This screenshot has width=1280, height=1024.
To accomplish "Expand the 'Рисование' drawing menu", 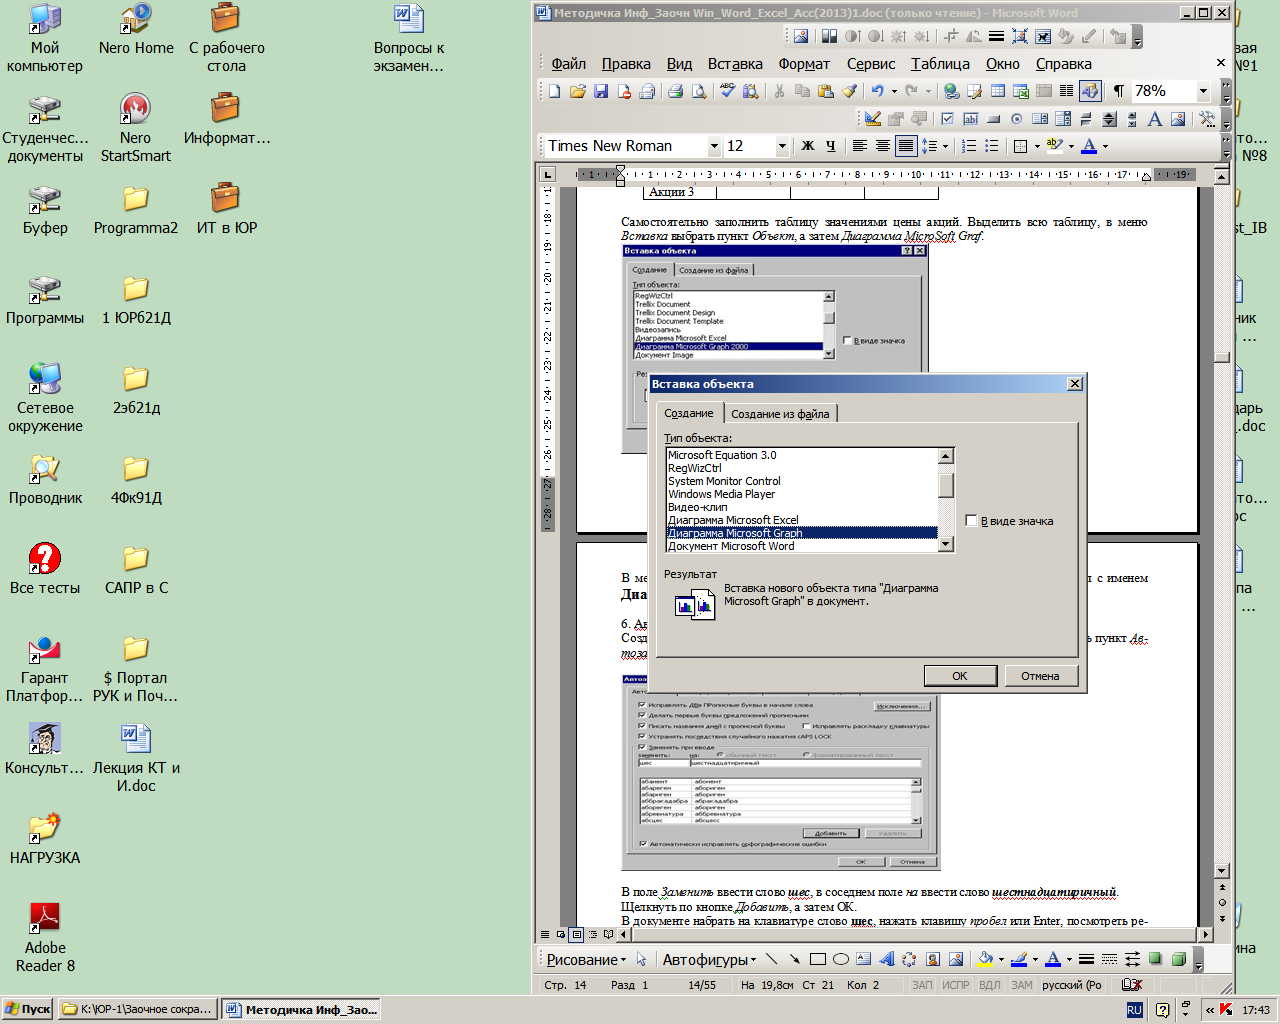I will tap(586, 959).
